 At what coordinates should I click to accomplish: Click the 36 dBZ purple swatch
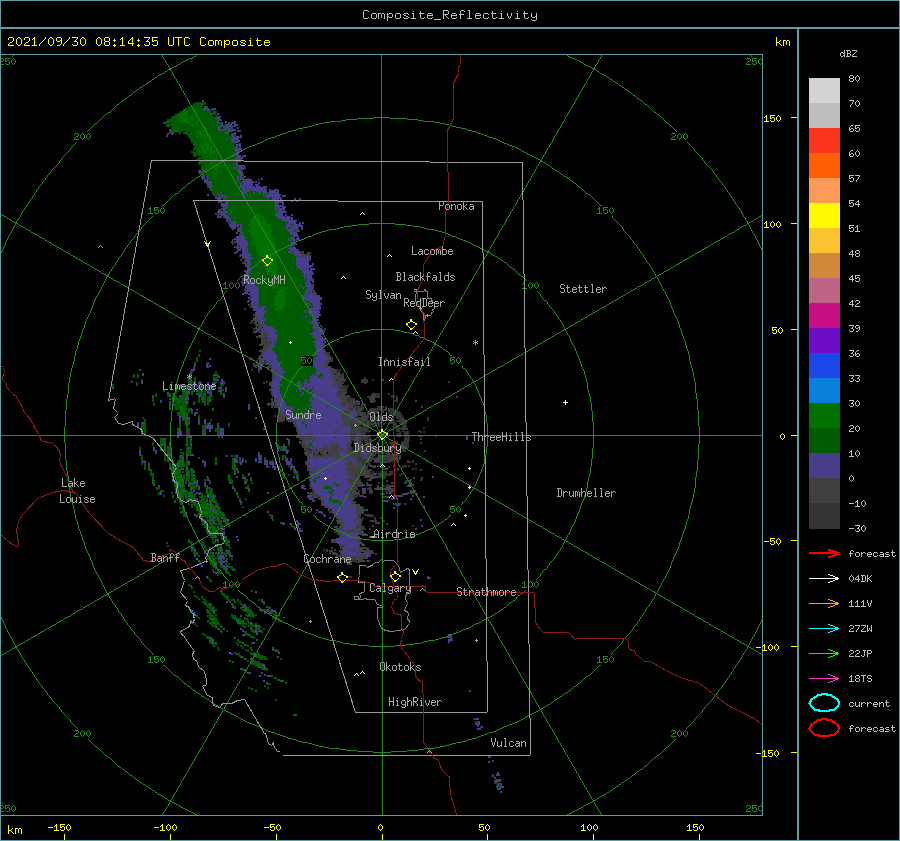point(824,340)
